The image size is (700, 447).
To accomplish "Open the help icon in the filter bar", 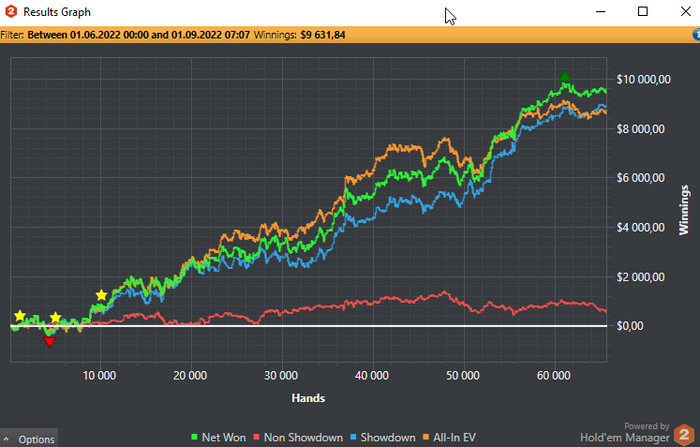I will click(696, 35).
